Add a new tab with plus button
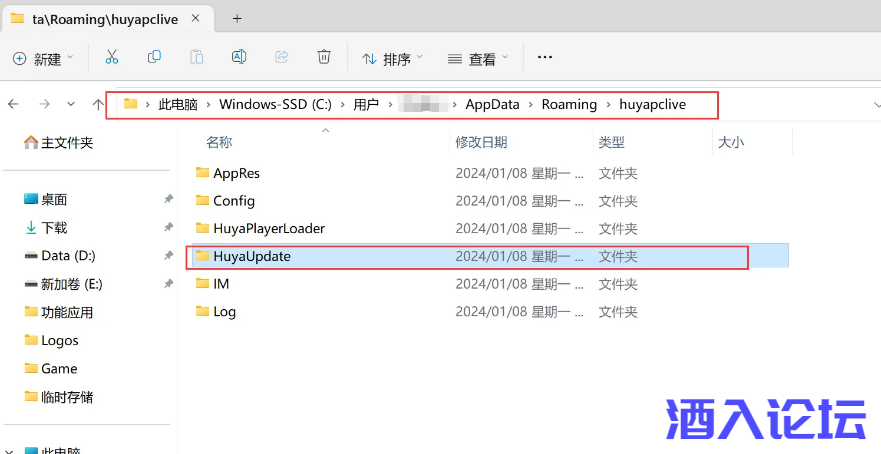 pyautogui.click(x=237, y=18)
